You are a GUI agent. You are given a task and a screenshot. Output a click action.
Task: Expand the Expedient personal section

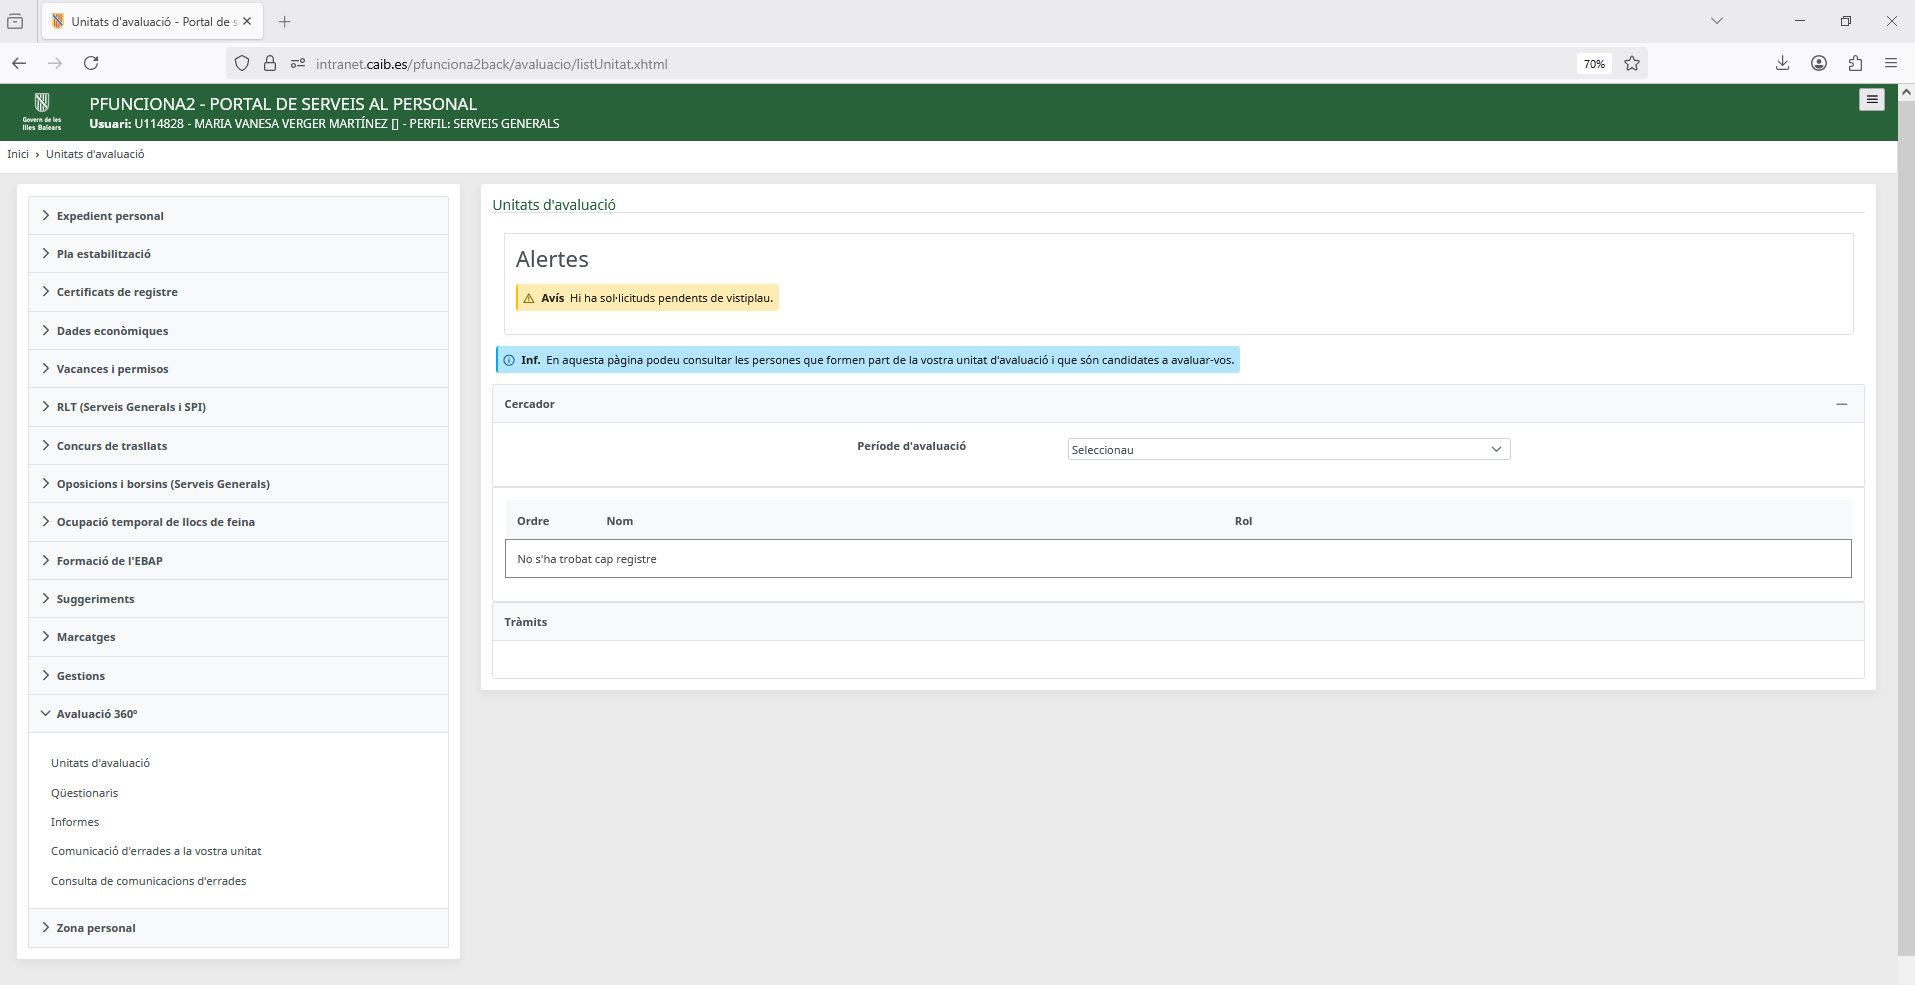[x=110, y=216]
